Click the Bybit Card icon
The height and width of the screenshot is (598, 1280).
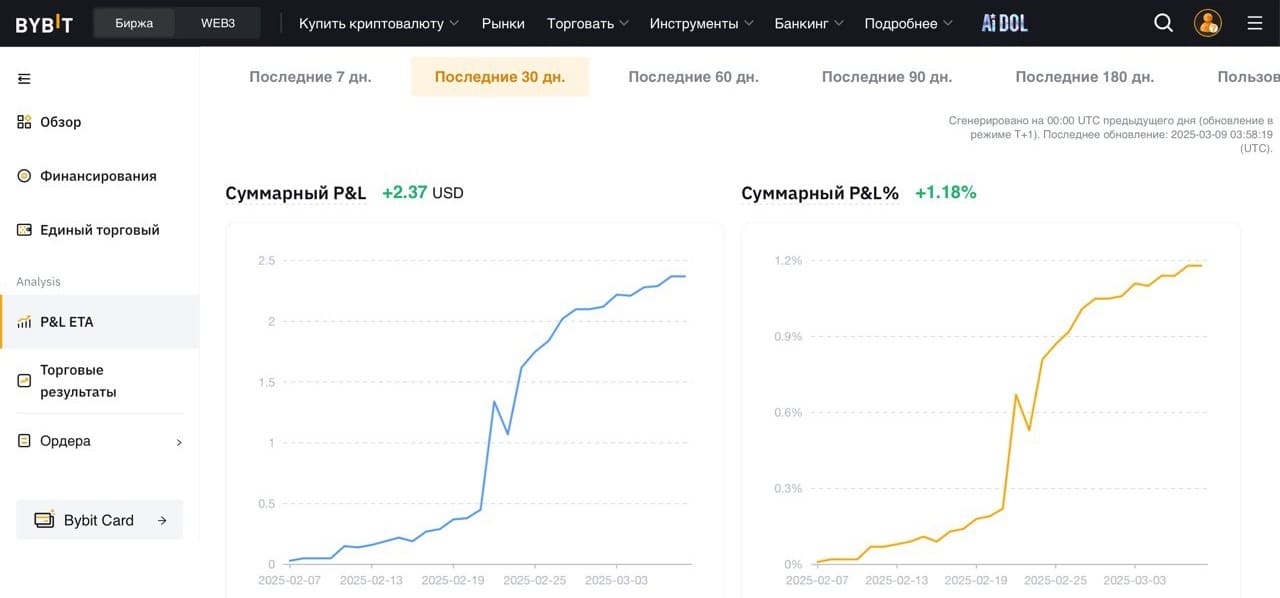click(x=44, y=520)
